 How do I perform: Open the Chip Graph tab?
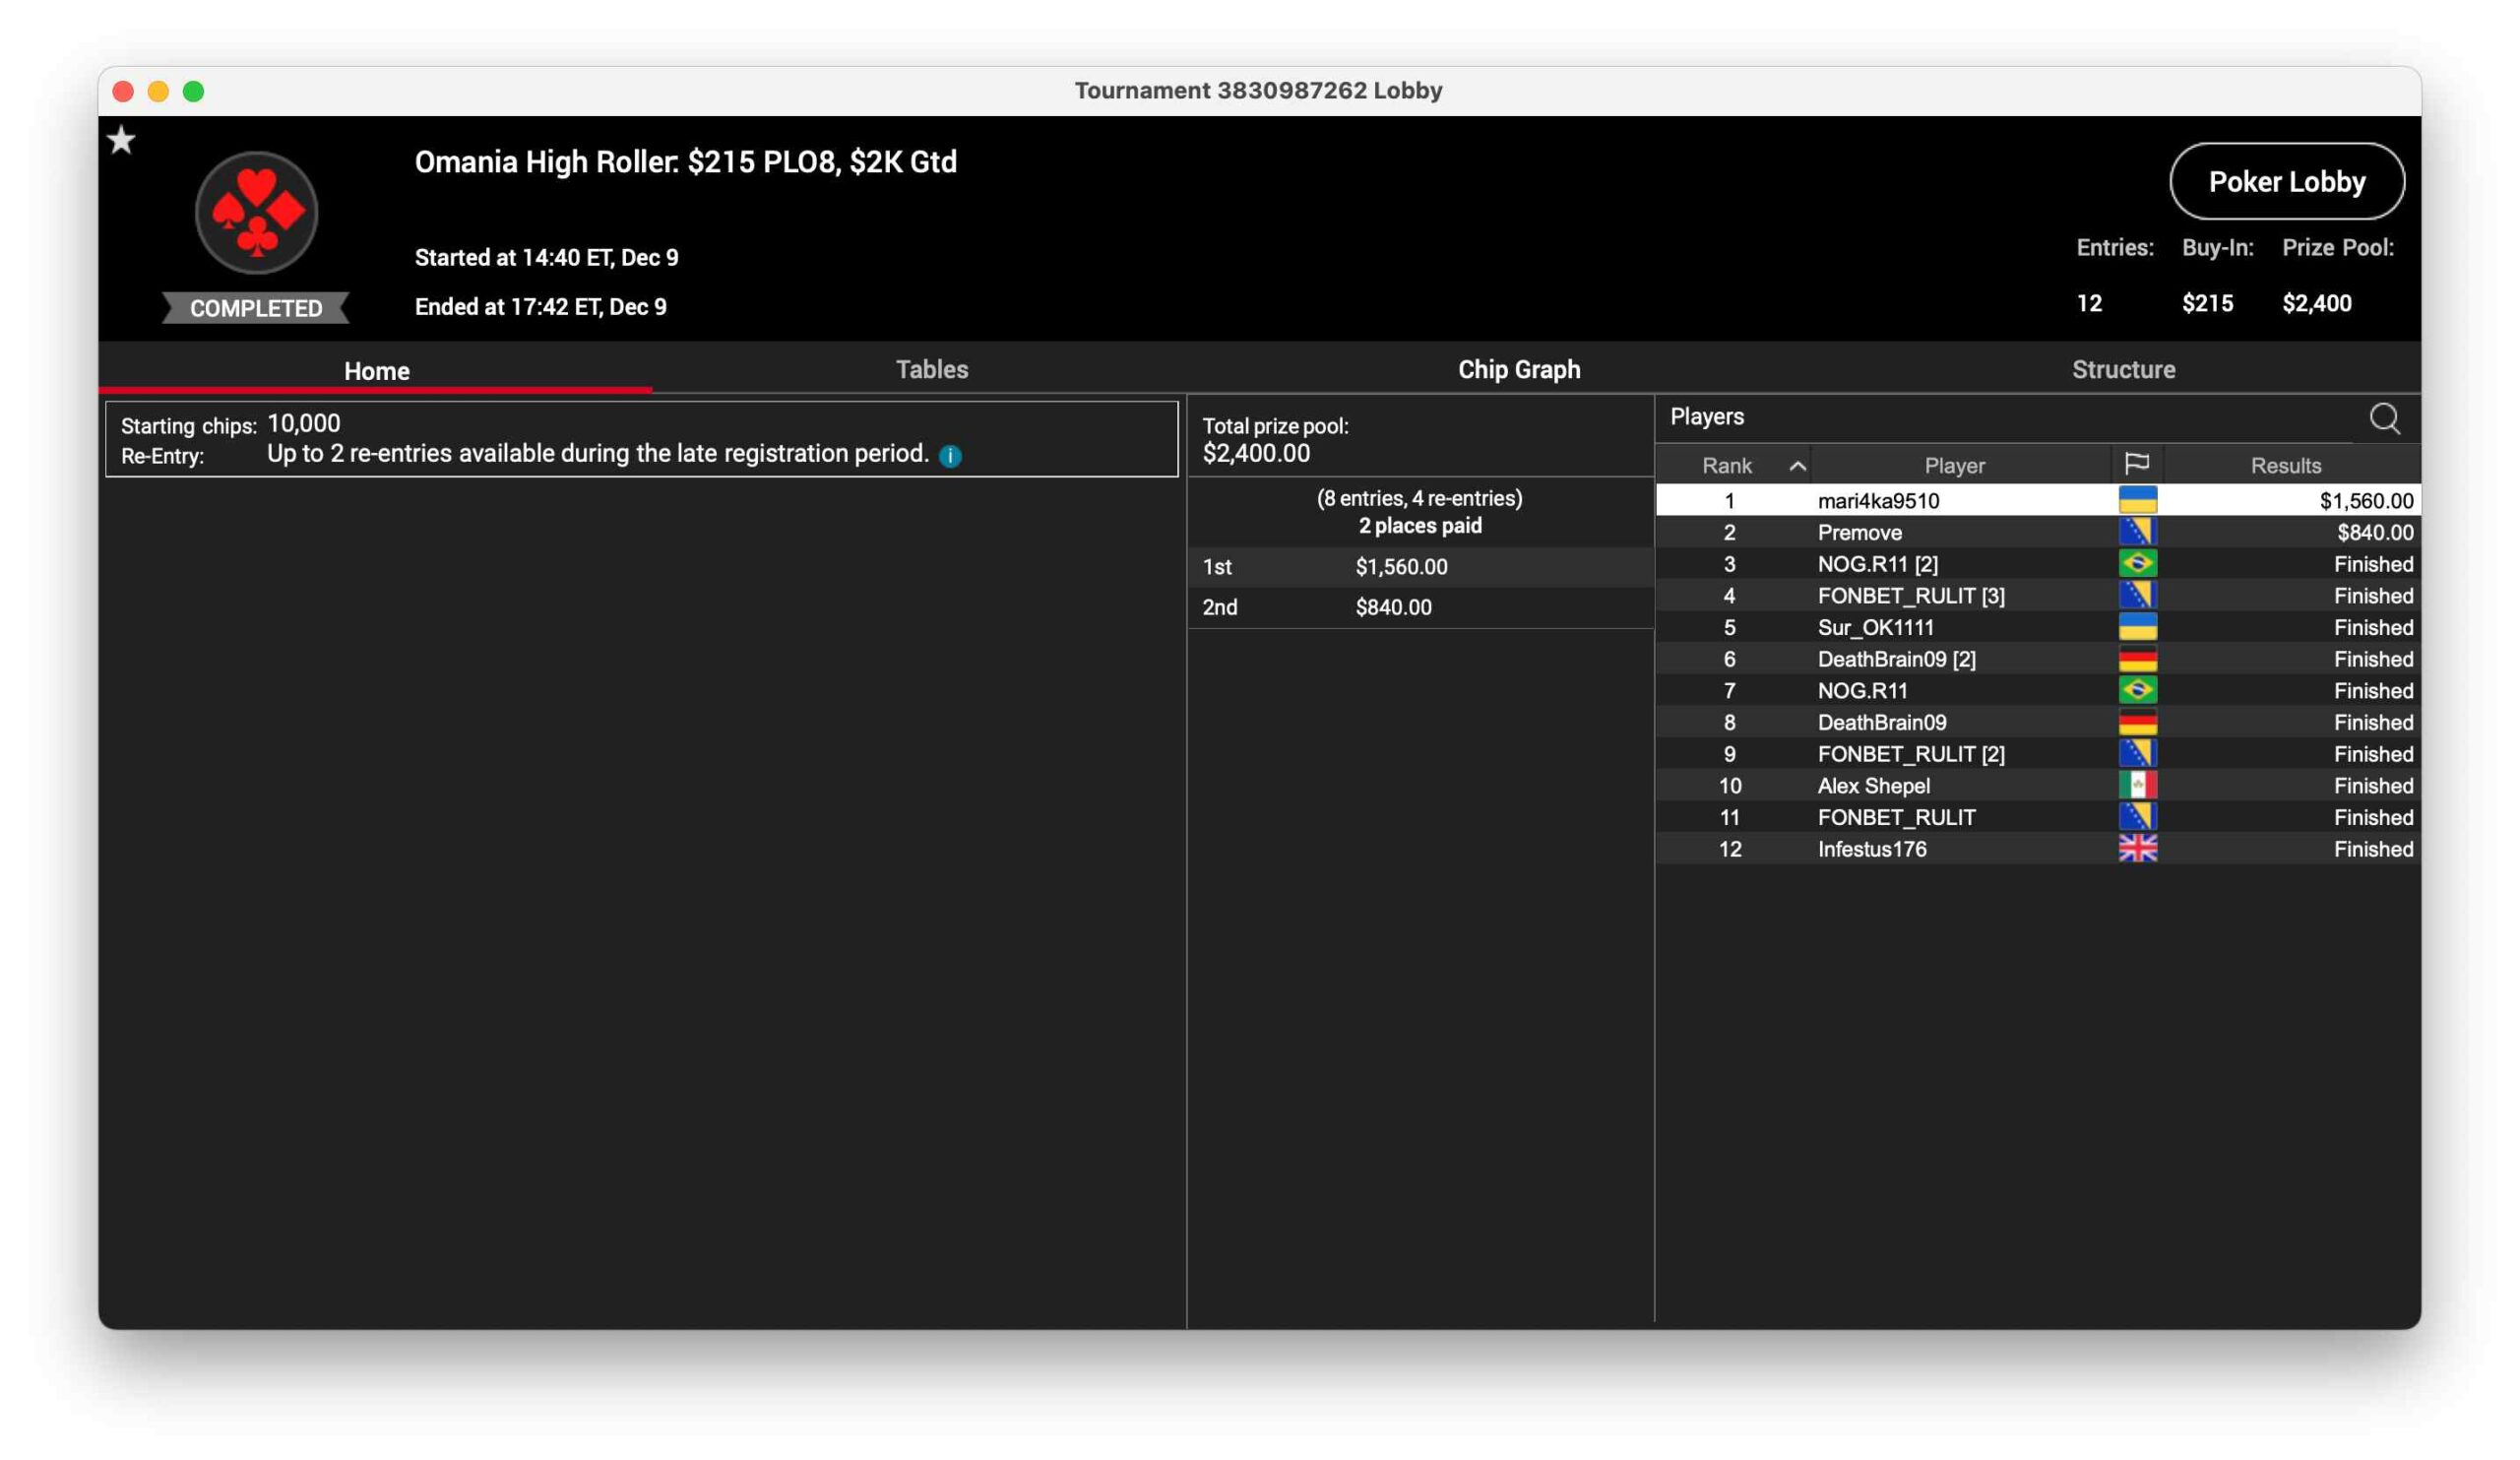[x=1518, y=370]
